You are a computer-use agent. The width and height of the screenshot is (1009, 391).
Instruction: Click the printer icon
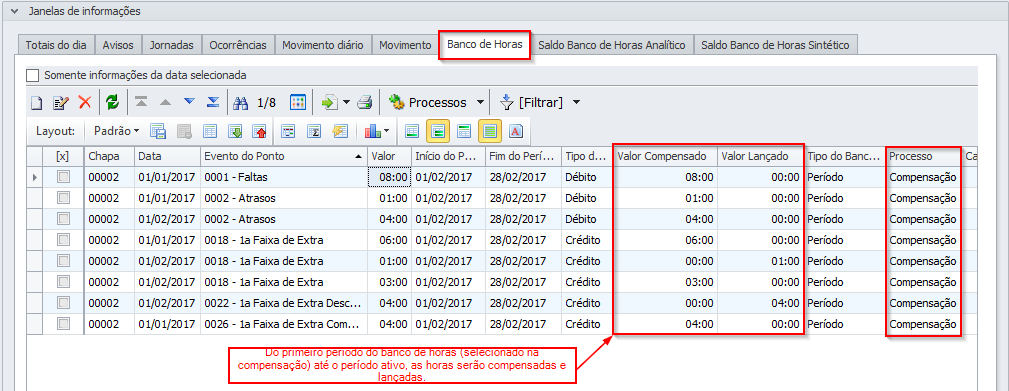pyautogui.click(x=365, y=102)
